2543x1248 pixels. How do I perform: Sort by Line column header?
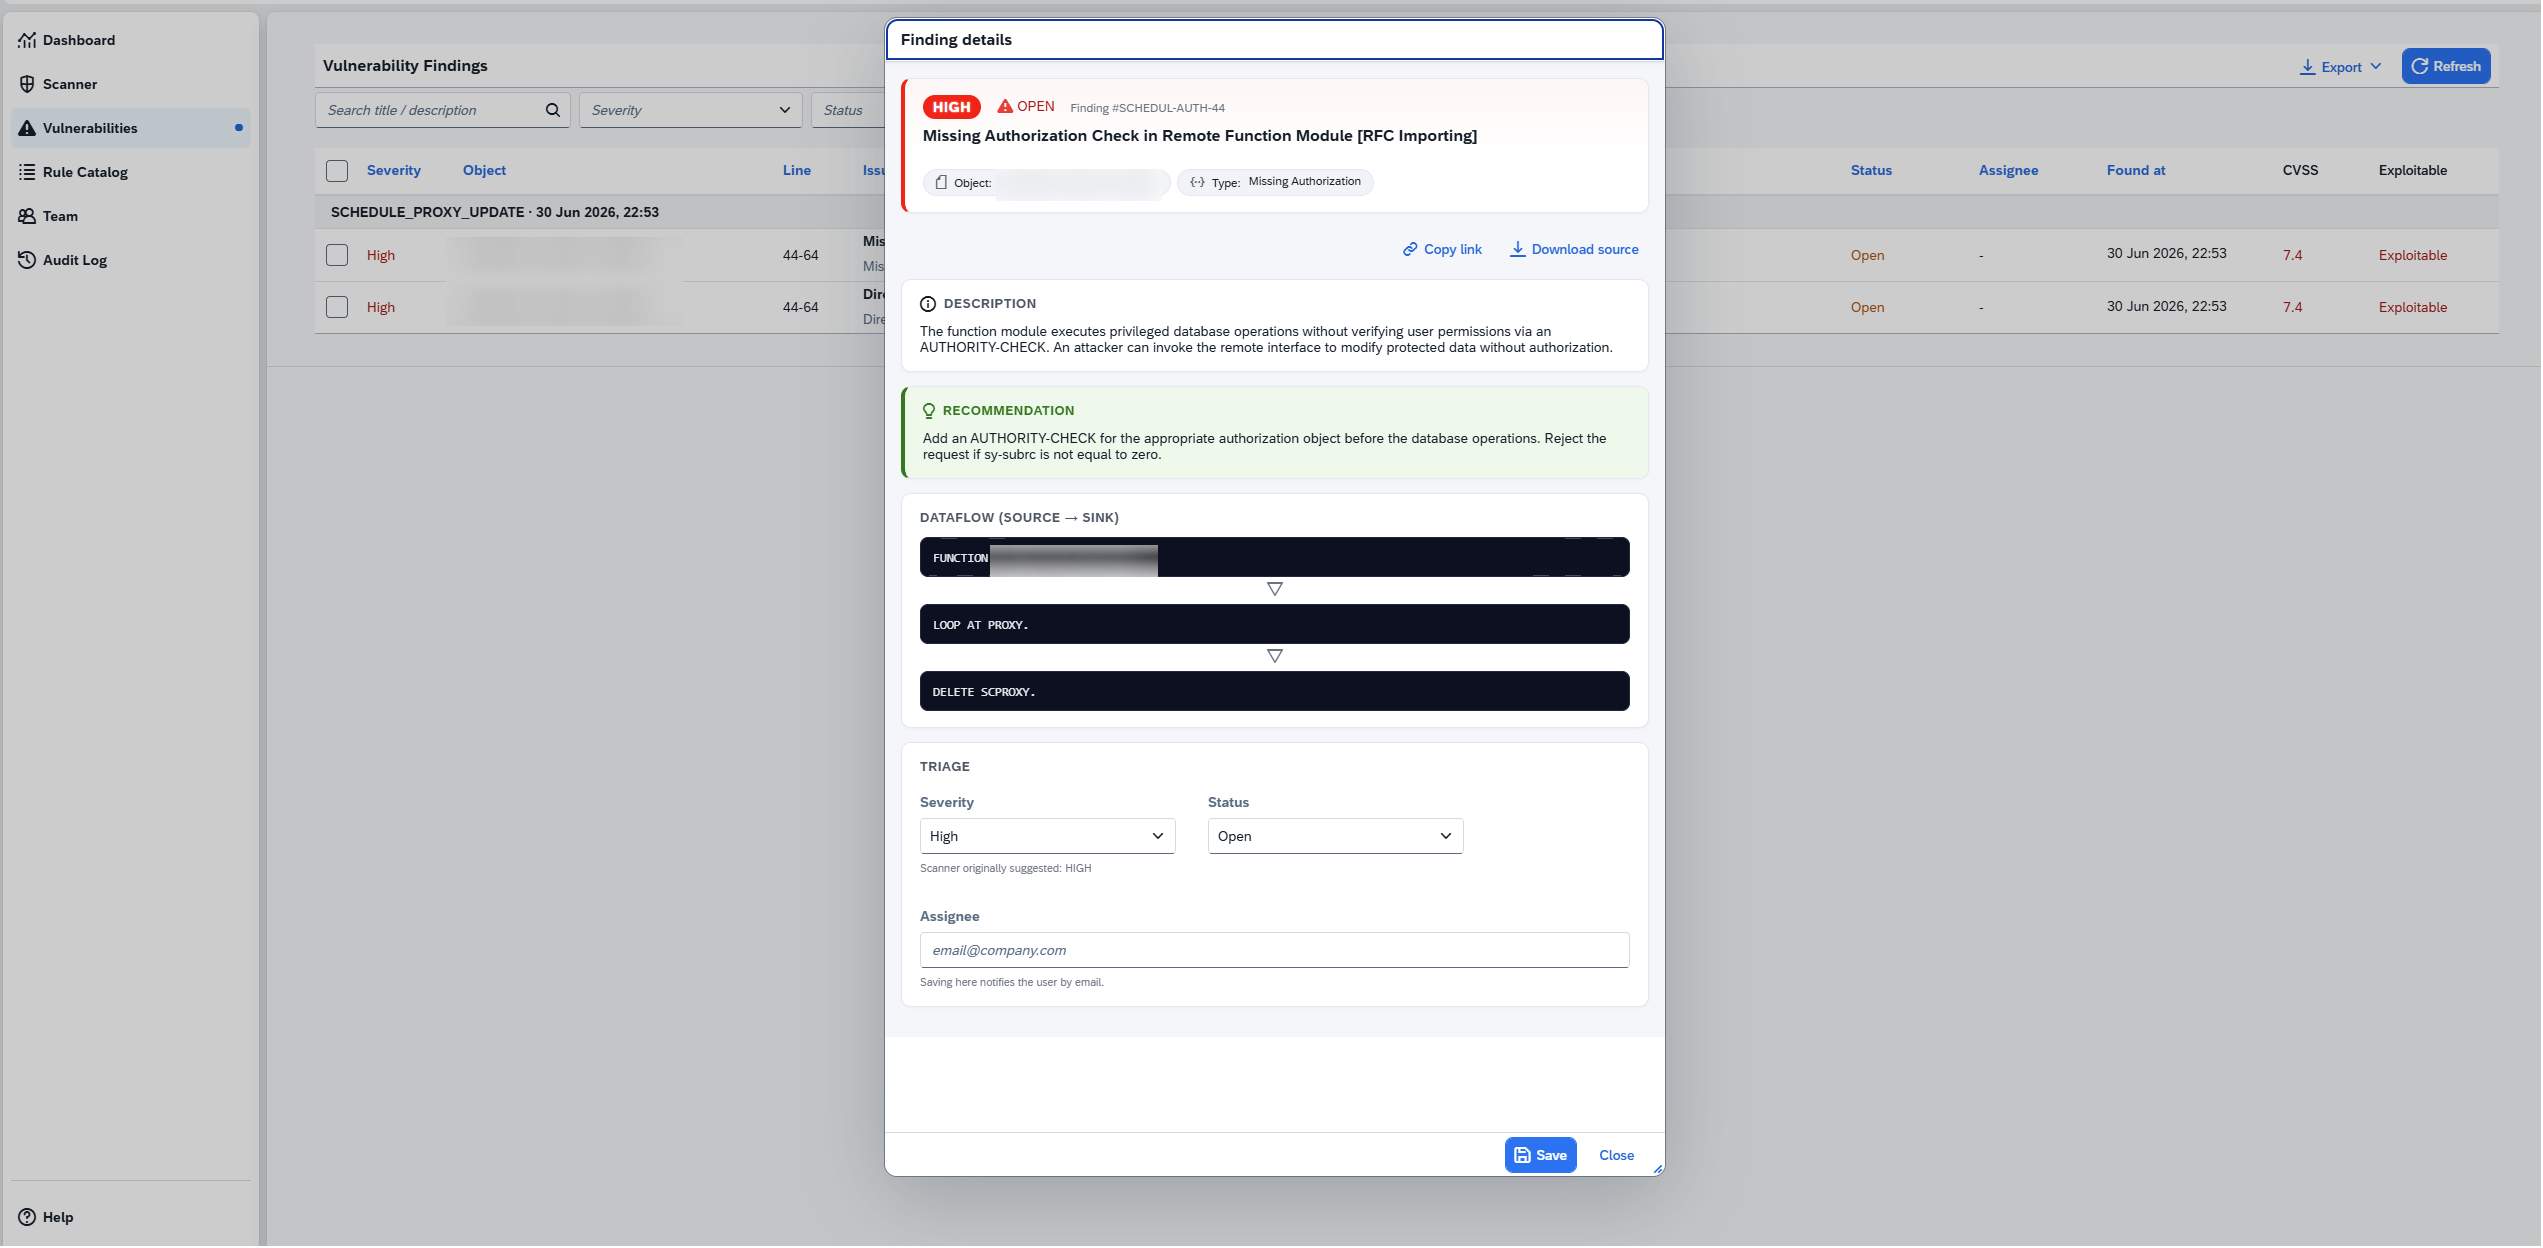[x=796, y=170]
